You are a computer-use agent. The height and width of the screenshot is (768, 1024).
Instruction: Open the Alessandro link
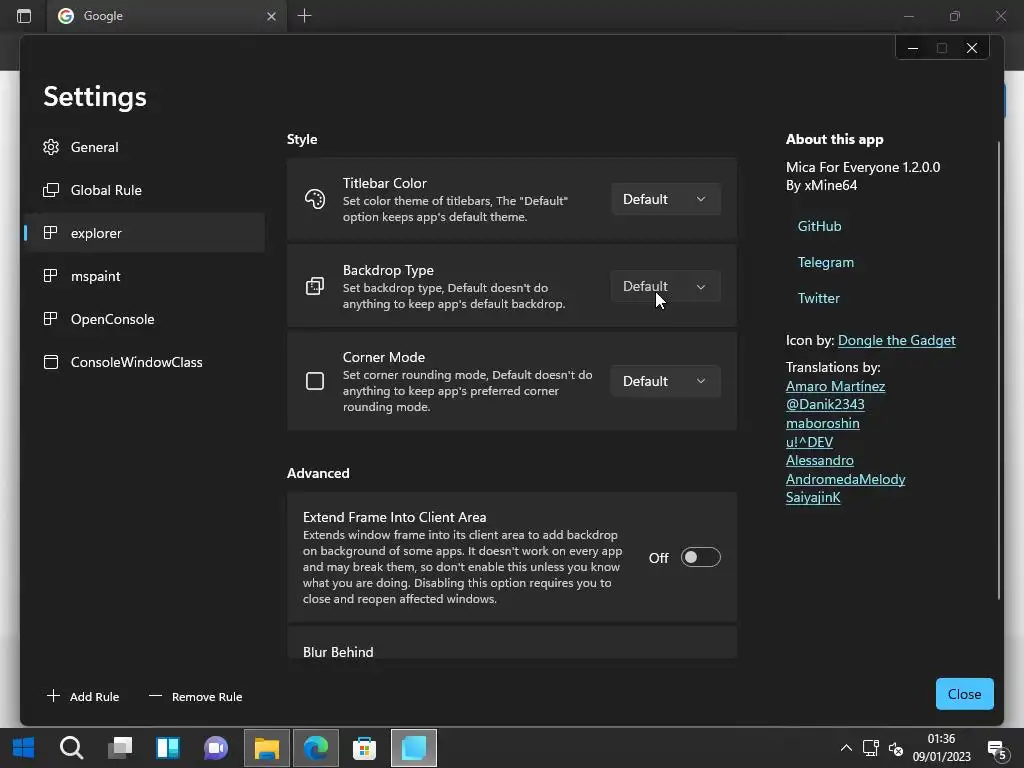(820, 460)
